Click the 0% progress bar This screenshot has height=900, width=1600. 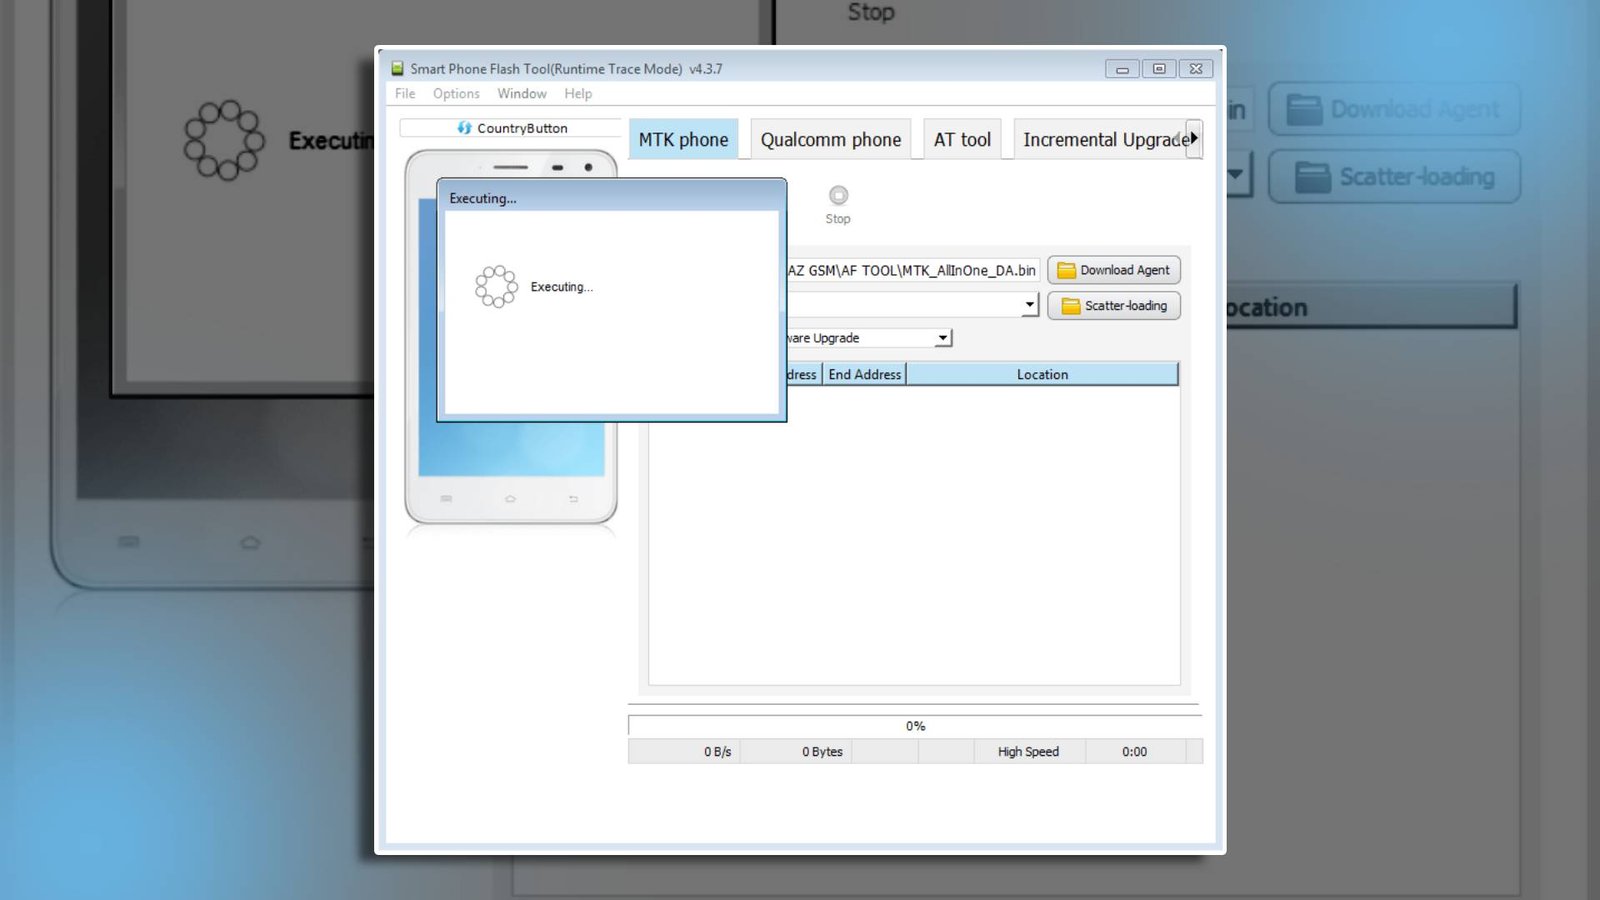click(x=913, y=726)
